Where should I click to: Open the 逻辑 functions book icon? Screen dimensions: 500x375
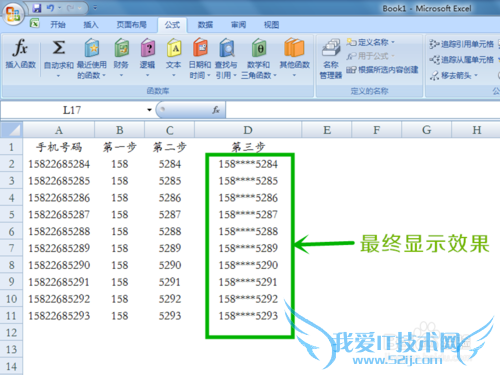148,47
